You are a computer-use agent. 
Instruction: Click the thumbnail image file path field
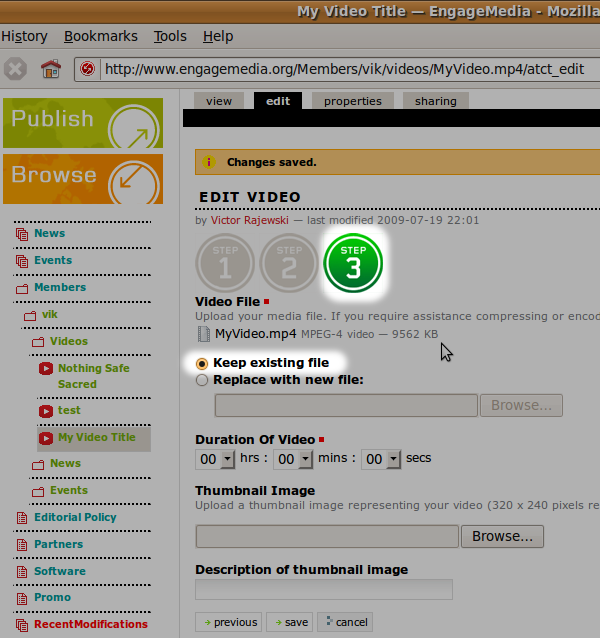(327, 536)
